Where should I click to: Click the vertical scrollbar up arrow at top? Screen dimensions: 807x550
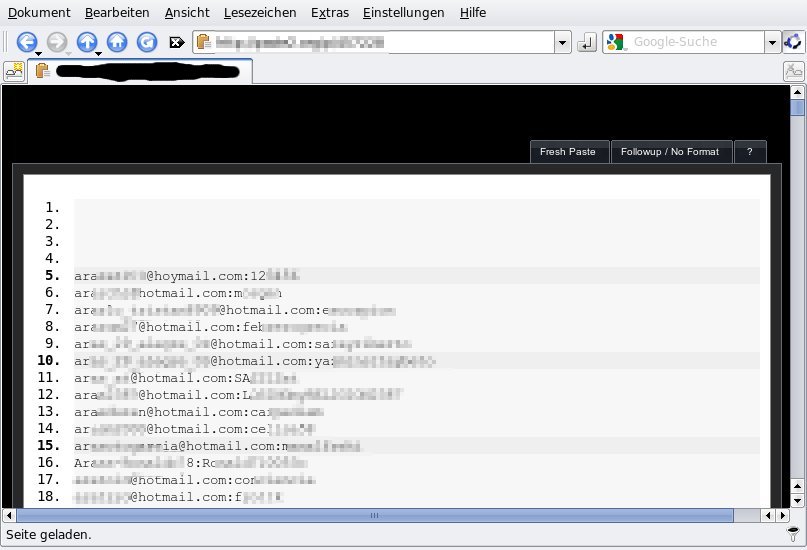(797, 93)
